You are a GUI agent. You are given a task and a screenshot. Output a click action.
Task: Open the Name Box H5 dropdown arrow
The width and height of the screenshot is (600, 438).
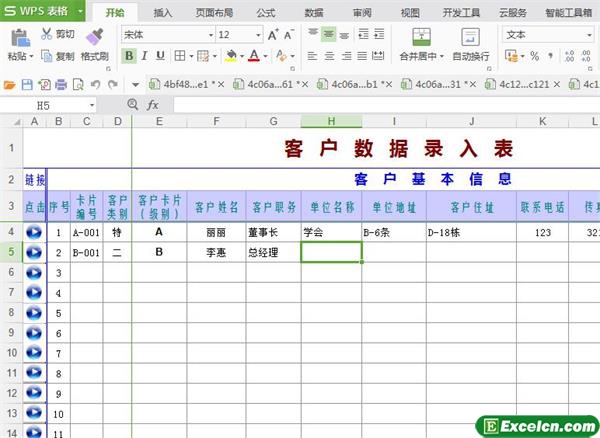point(92,105)
